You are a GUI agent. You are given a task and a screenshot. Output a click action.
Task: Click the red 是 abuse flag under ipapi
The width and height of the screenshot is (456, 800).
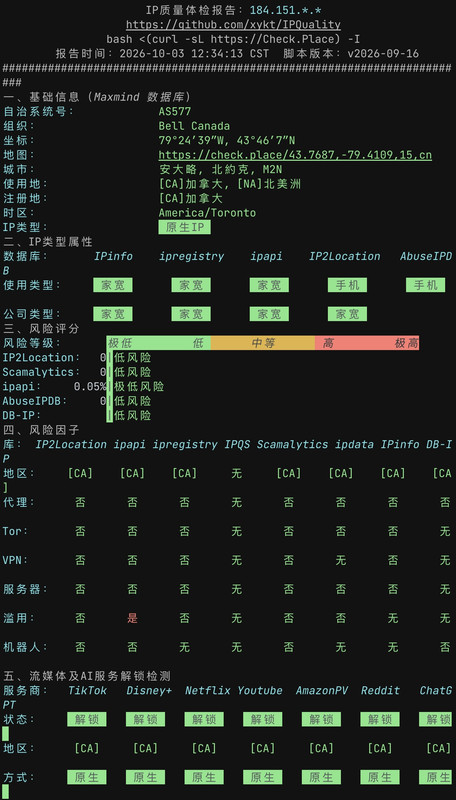(133, 618)
